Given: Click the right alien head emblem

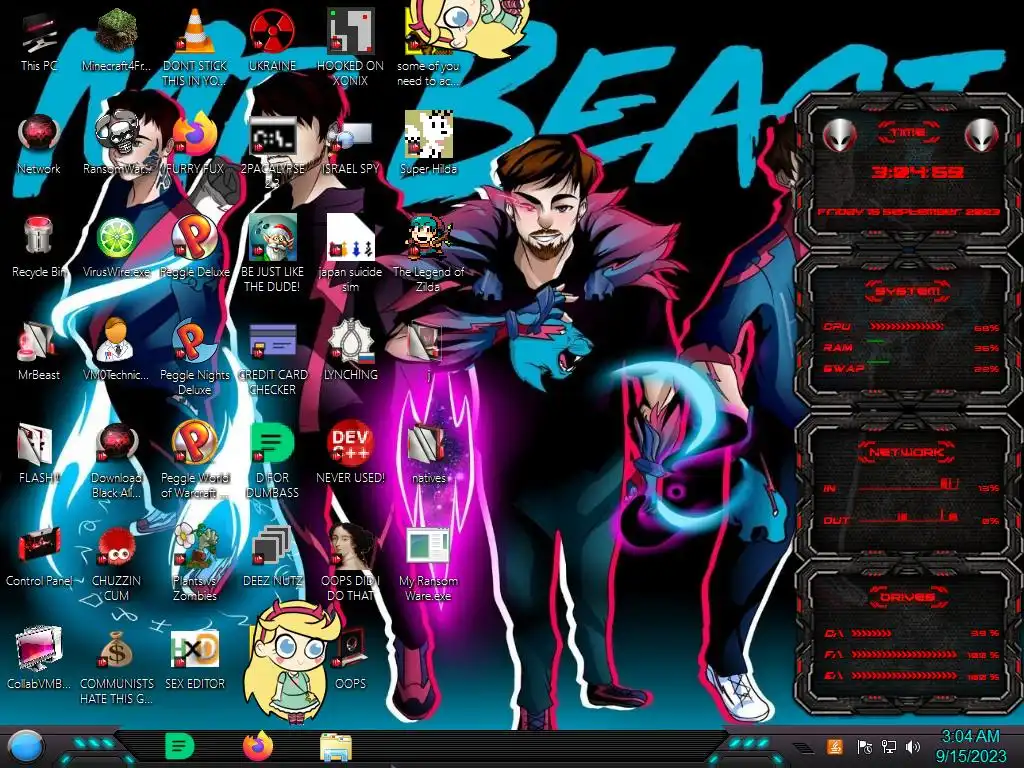Looking at the screenshot, I should pyautogui.click(x=981, y=135).
